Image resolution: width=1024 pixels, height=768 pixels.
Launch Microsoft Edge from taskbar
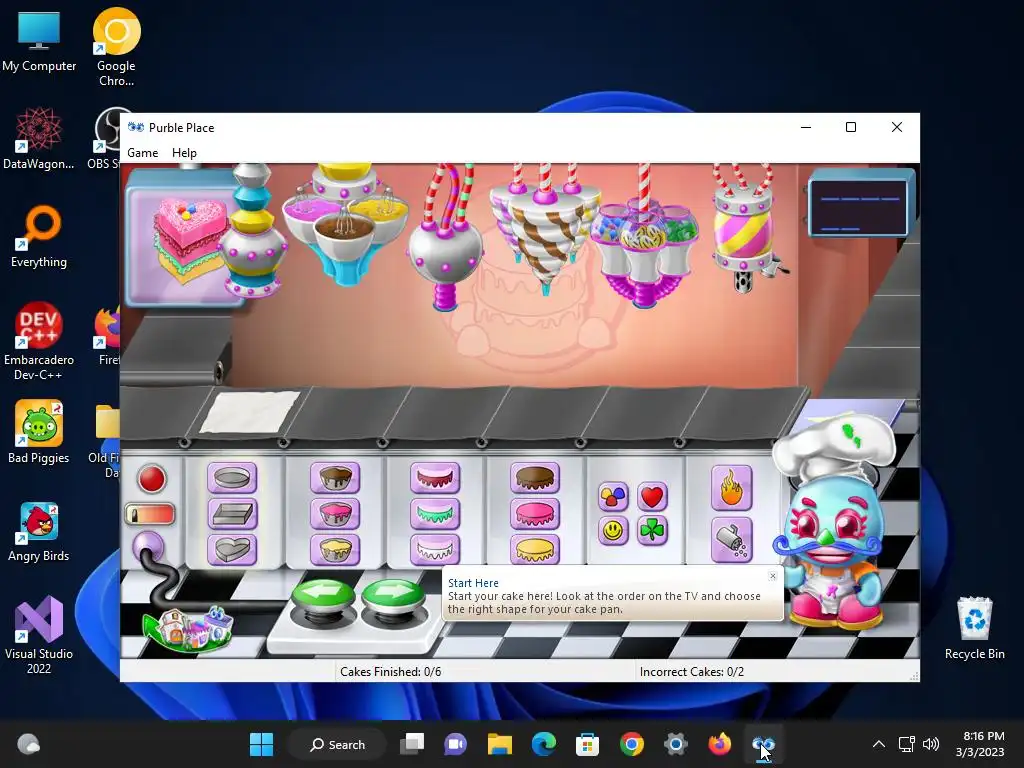click(543, 744)
